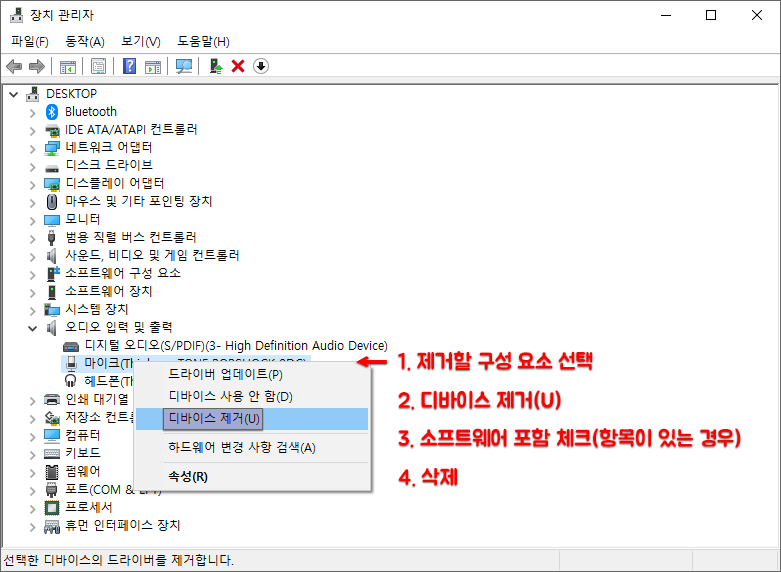The width and height of the screenshot is (781, 572).
Task: Choose 드라이버 업데이트(P) from context menu
Action: [x=252, y=374]
